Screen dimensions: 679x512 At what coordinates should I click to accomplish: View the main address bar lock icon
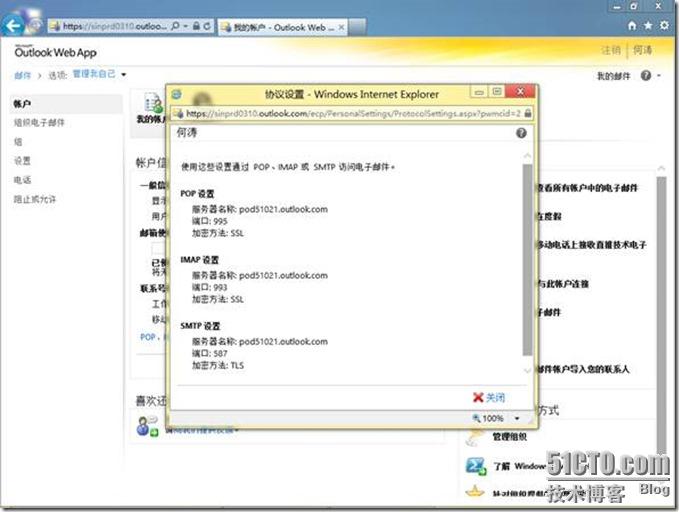[x=196, y=26]
